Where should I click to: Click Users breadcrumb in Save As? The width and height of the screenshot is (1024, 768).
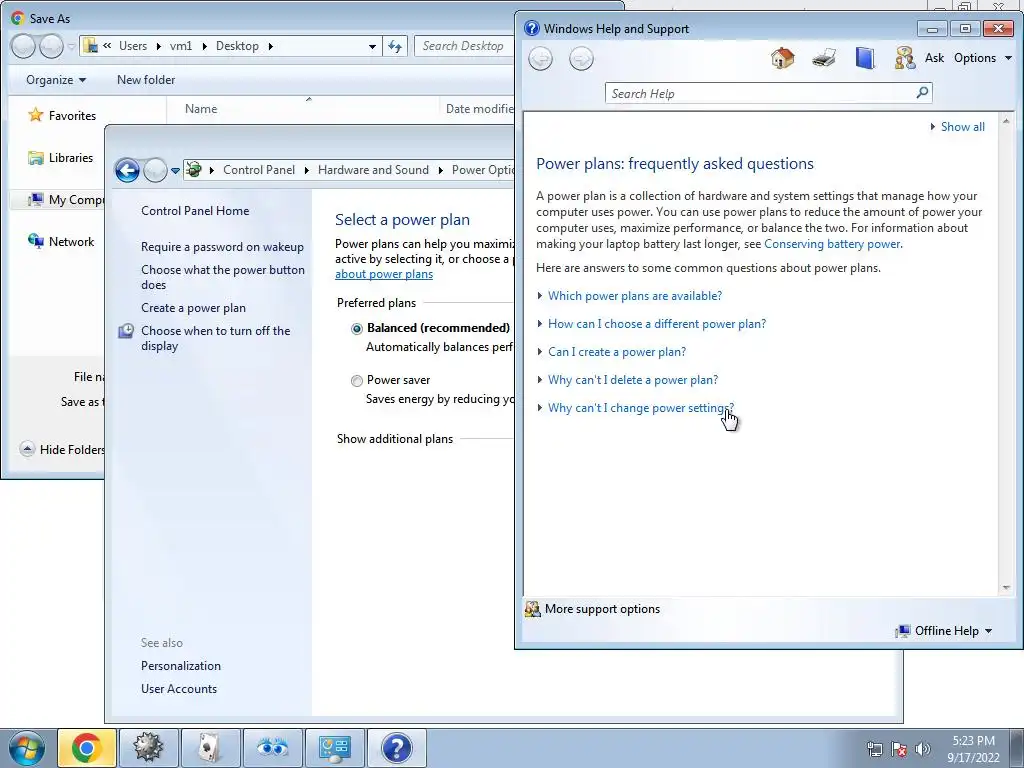(133, 46)
